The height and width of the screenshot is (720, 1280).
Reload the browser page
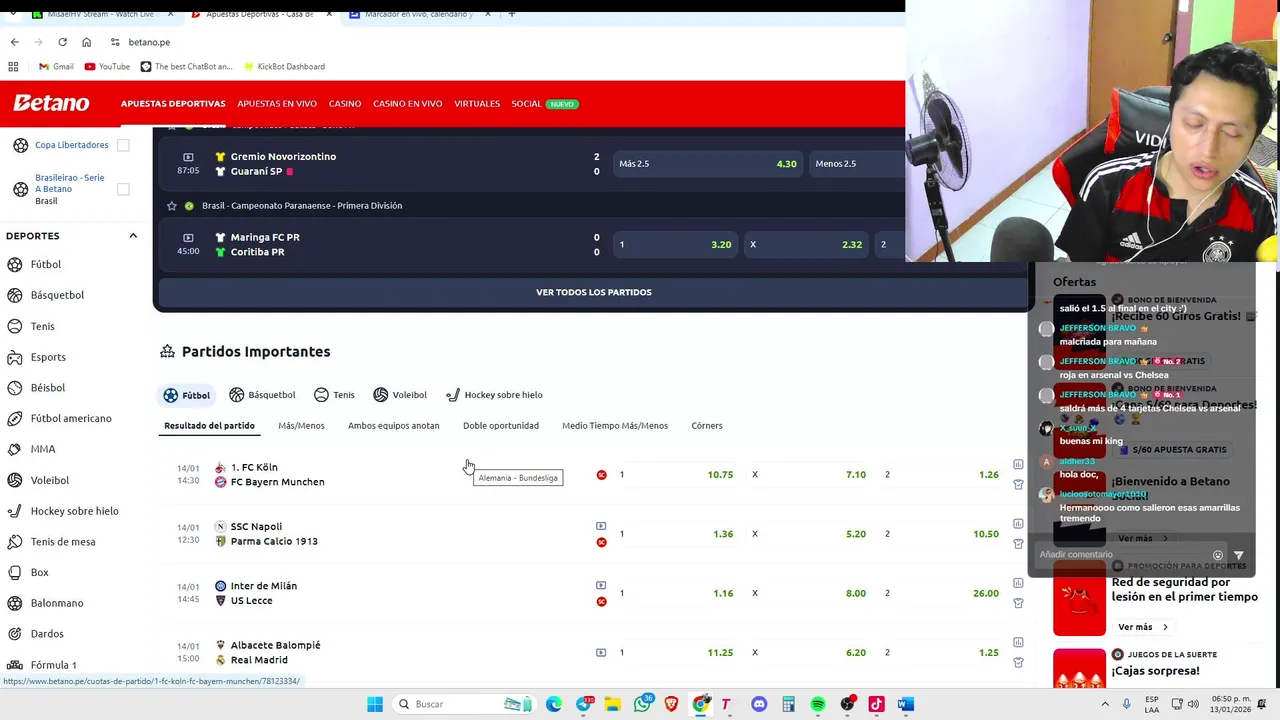[62, 42]
